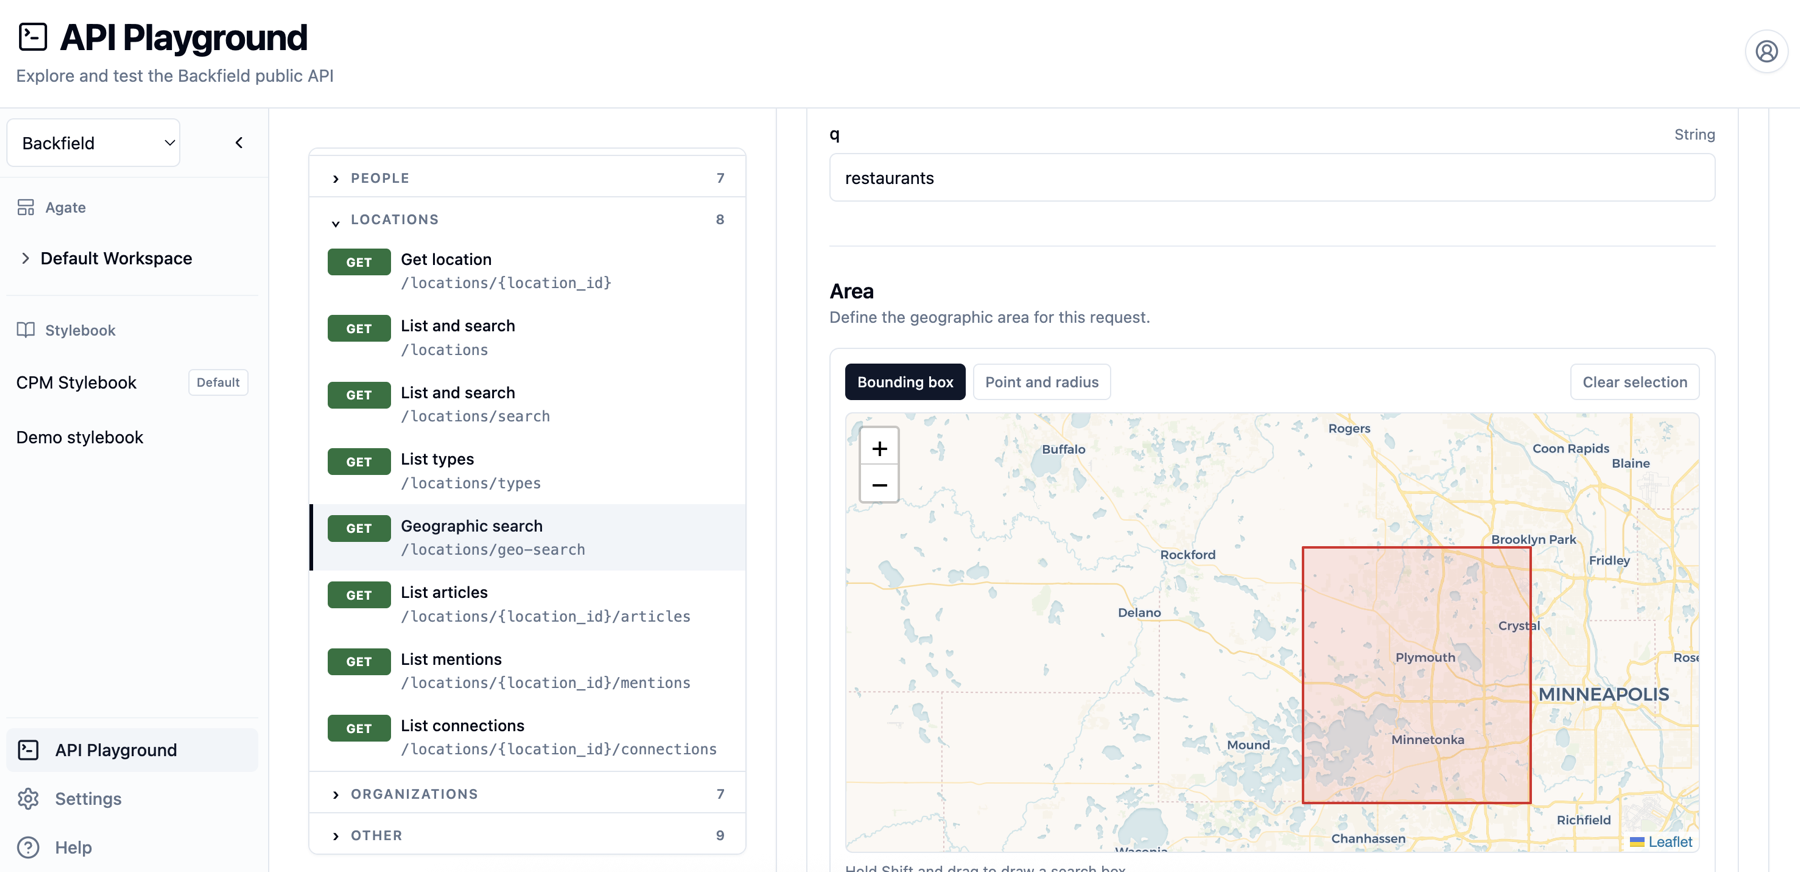
Task: Click the String type label
Action: (x=1694, y=134)
